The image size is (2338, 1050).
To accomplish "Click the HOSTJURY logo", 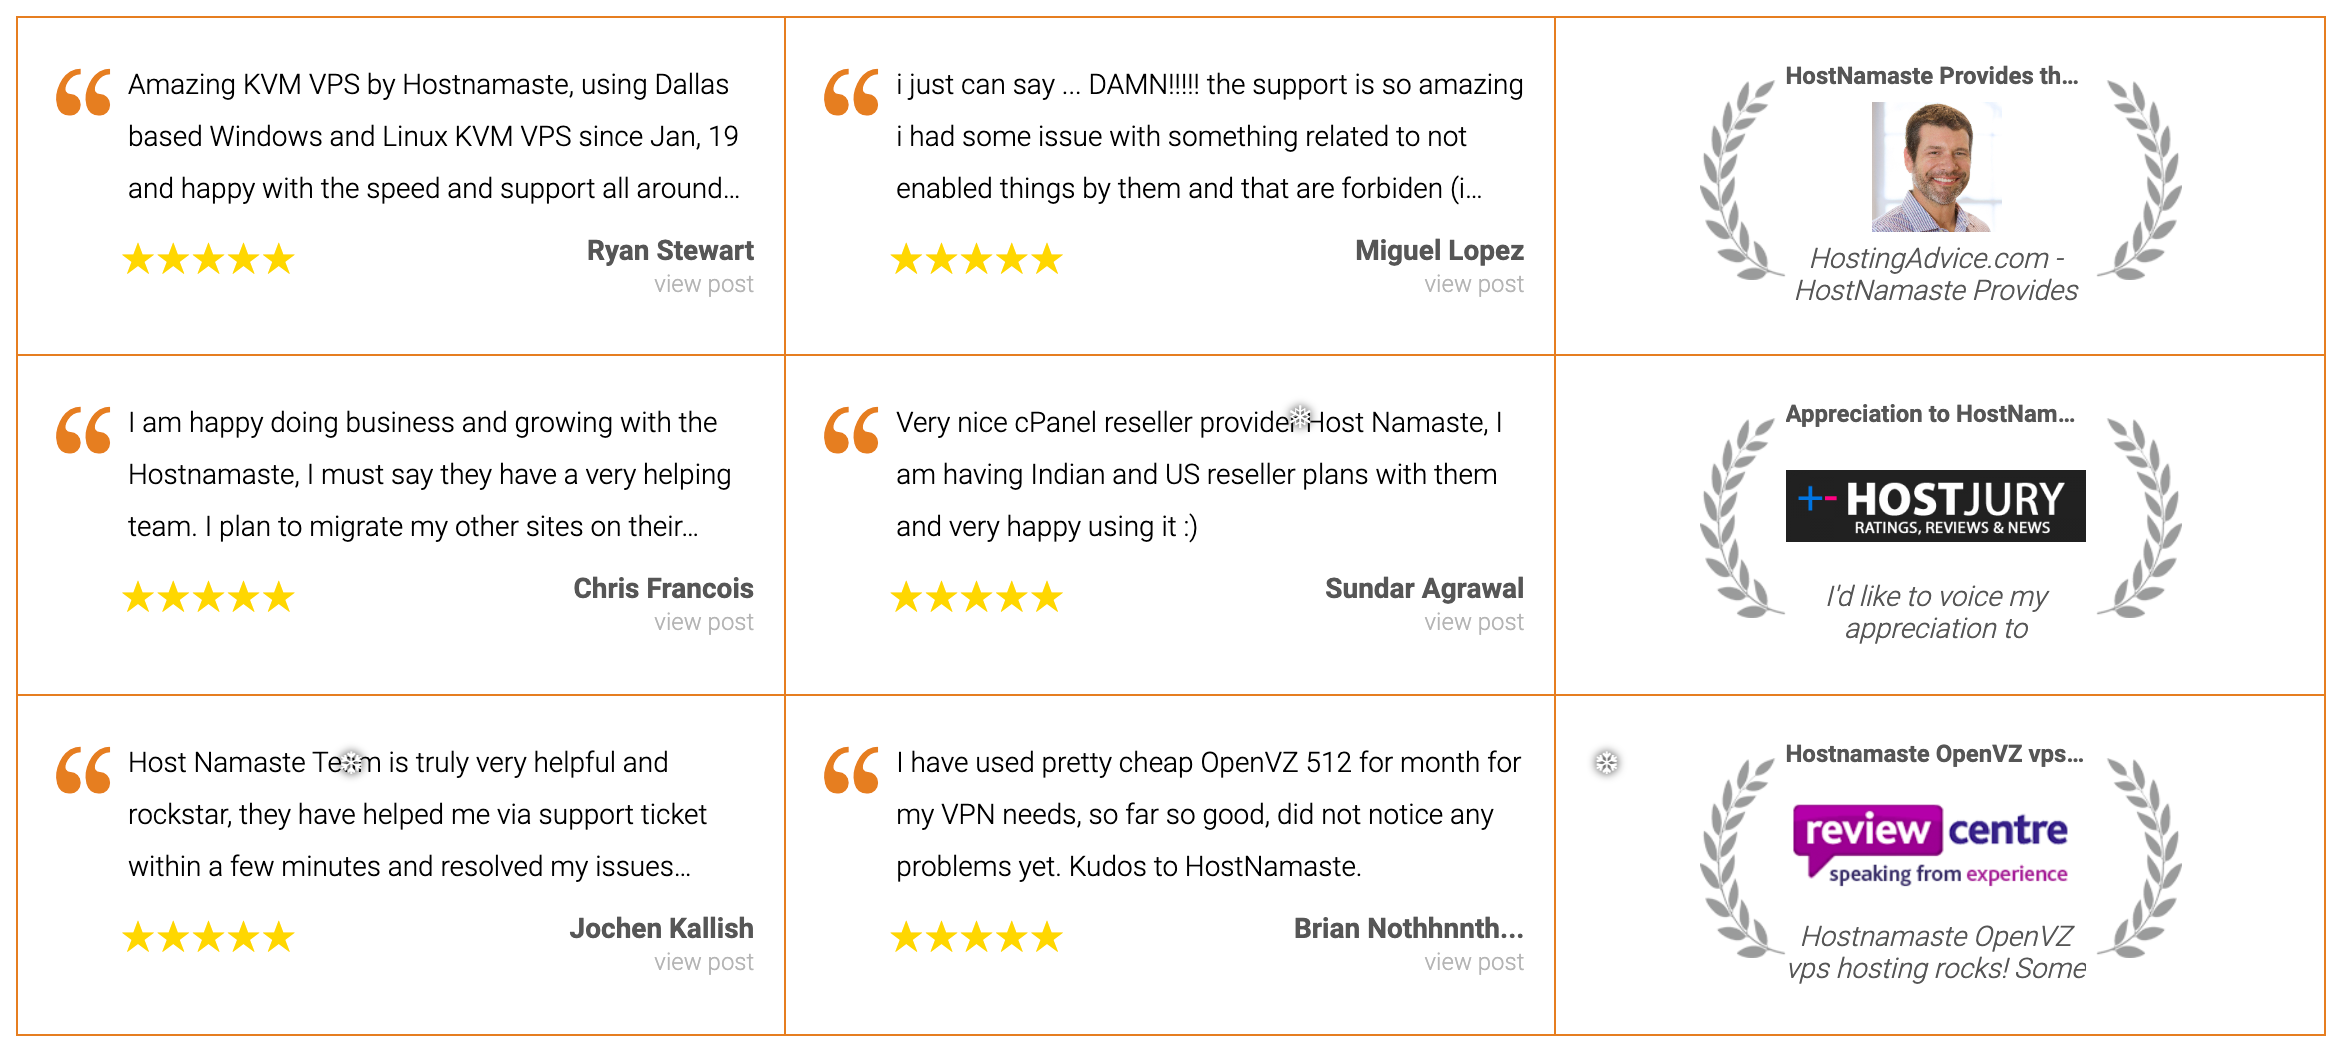I will 1934,504.
